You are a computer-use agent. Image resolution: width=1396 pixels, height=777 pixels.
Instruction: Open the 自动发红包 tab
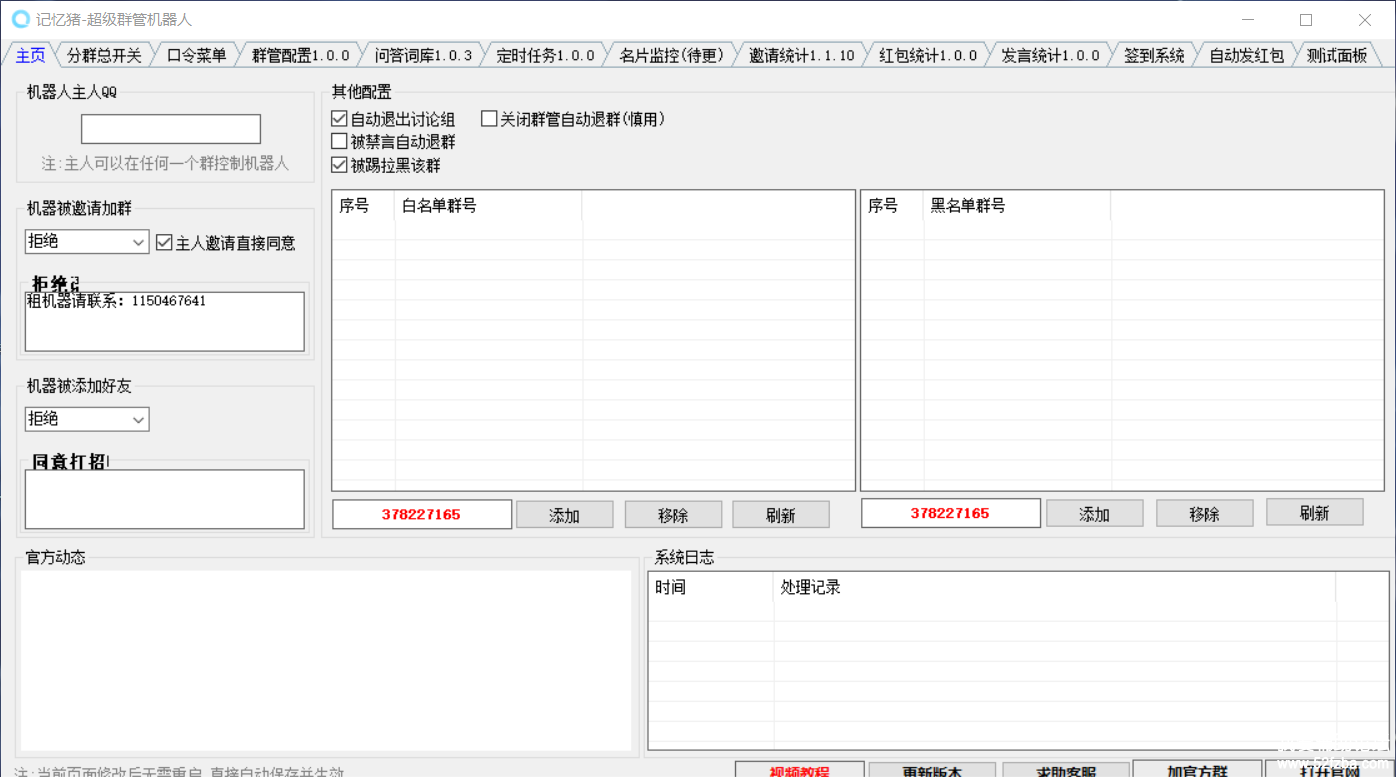click(x=1246, y=55)
